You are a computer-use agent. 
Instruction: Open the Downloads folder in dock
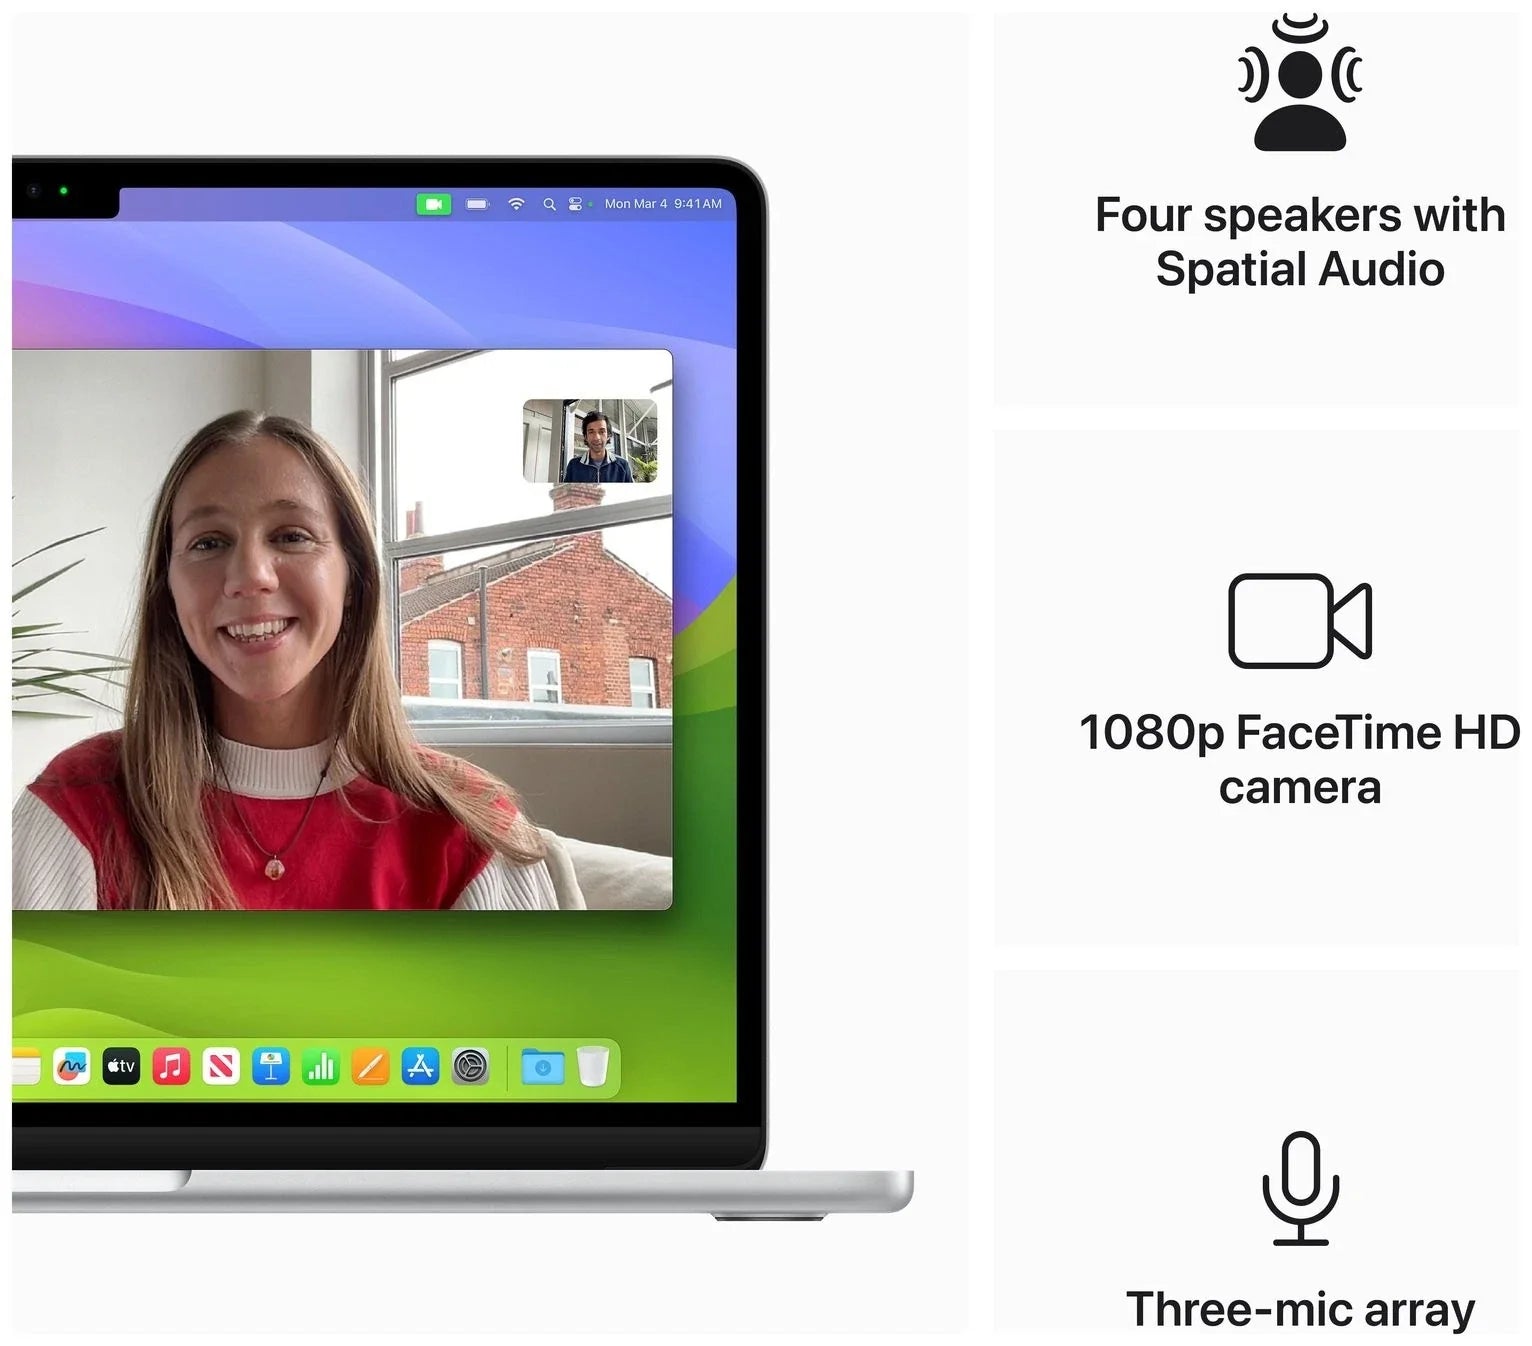543,1067
